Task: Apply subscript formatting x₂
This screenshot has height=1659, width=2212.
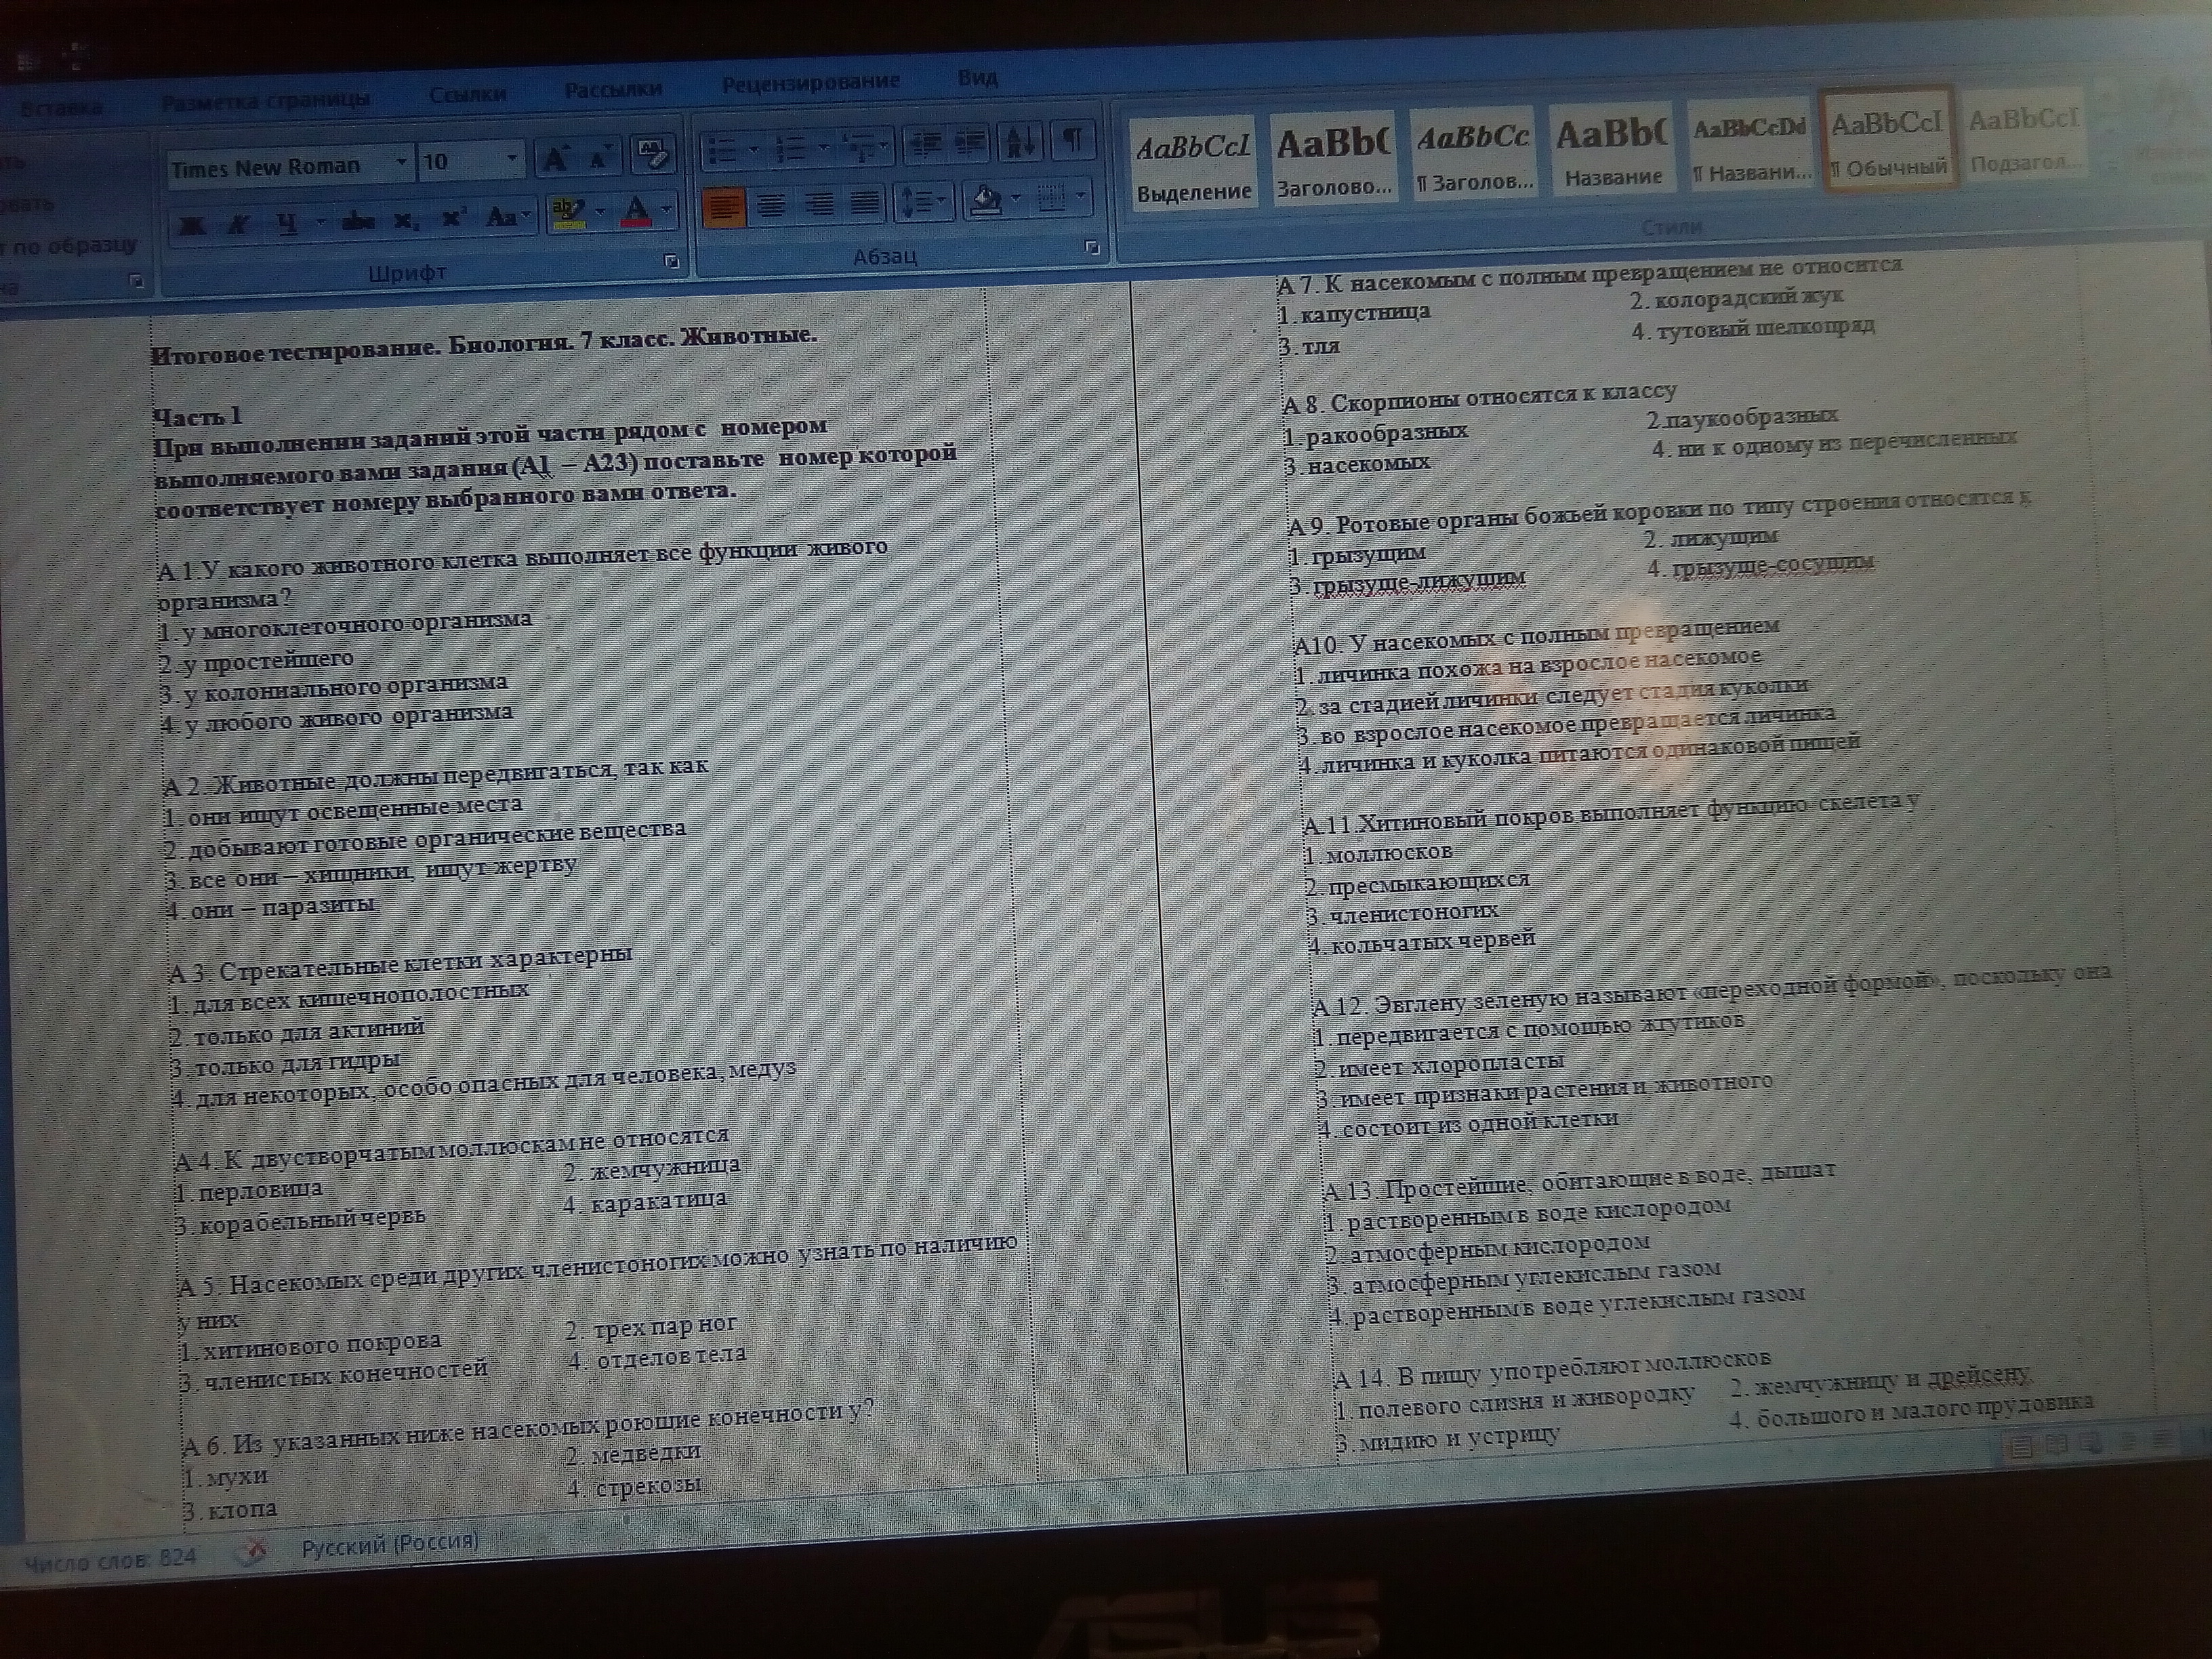Action: point(405,219)
